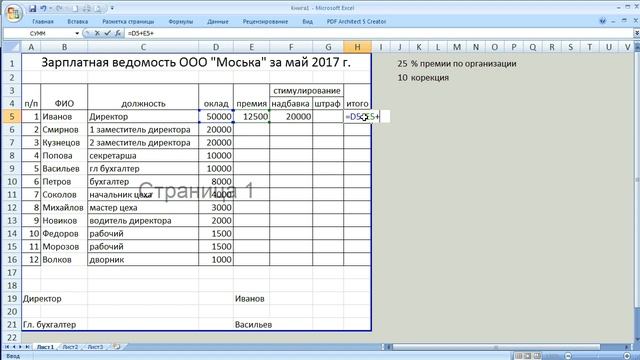
Task: Open the Customize Quick Access Toolbar dropdown
Action: coord(112,8)
